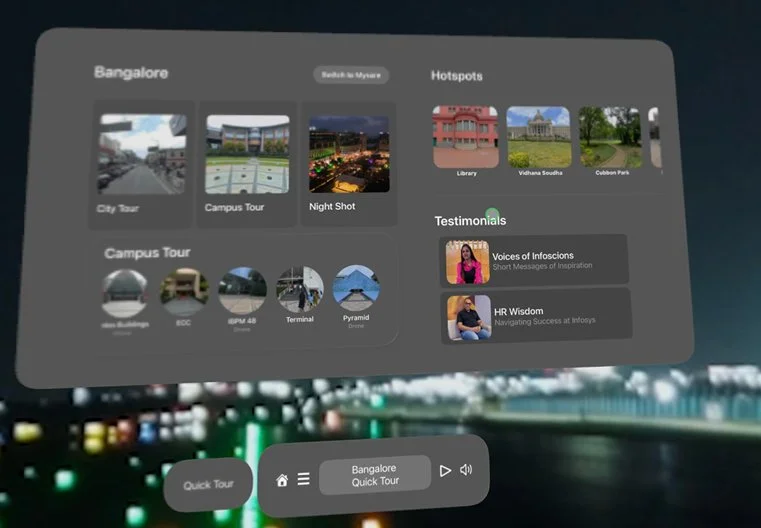
Task: Open the Voices of Infoscions testimonial
Action: (x=534, y=261)
